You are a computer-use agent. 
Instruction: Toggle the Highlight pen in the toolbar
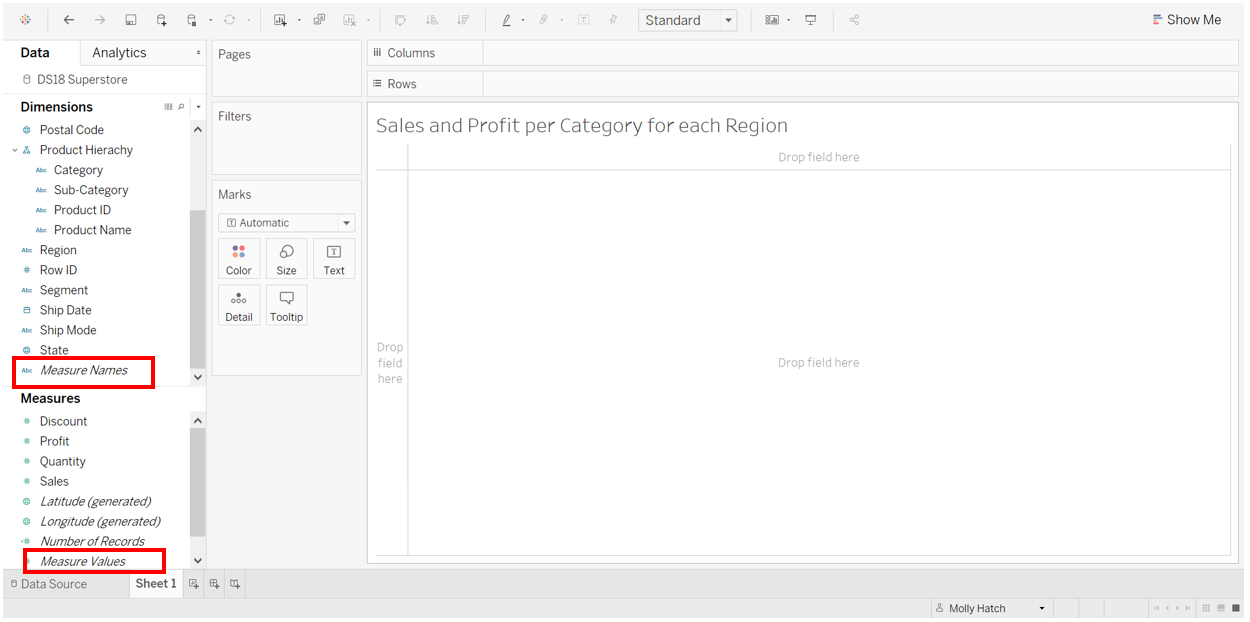(507, 19)
